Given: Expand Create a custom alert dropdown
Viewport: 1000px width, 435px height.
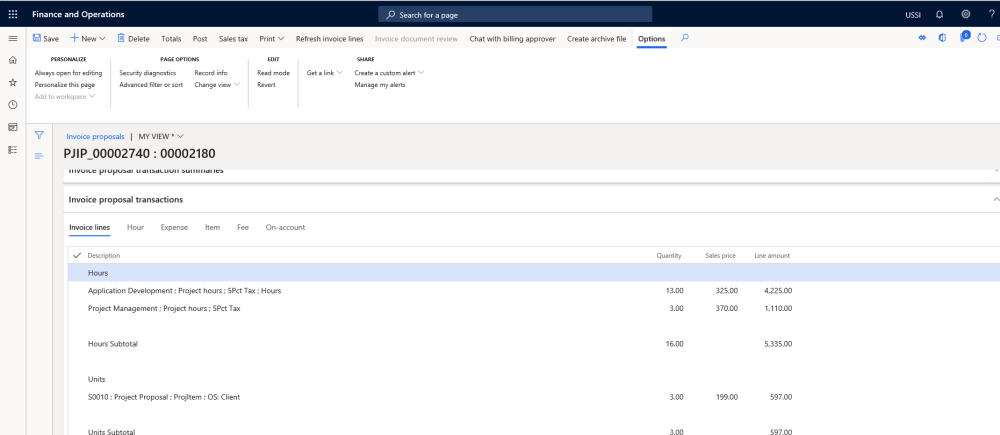Looking at the screenshot, I should [390, 73].
